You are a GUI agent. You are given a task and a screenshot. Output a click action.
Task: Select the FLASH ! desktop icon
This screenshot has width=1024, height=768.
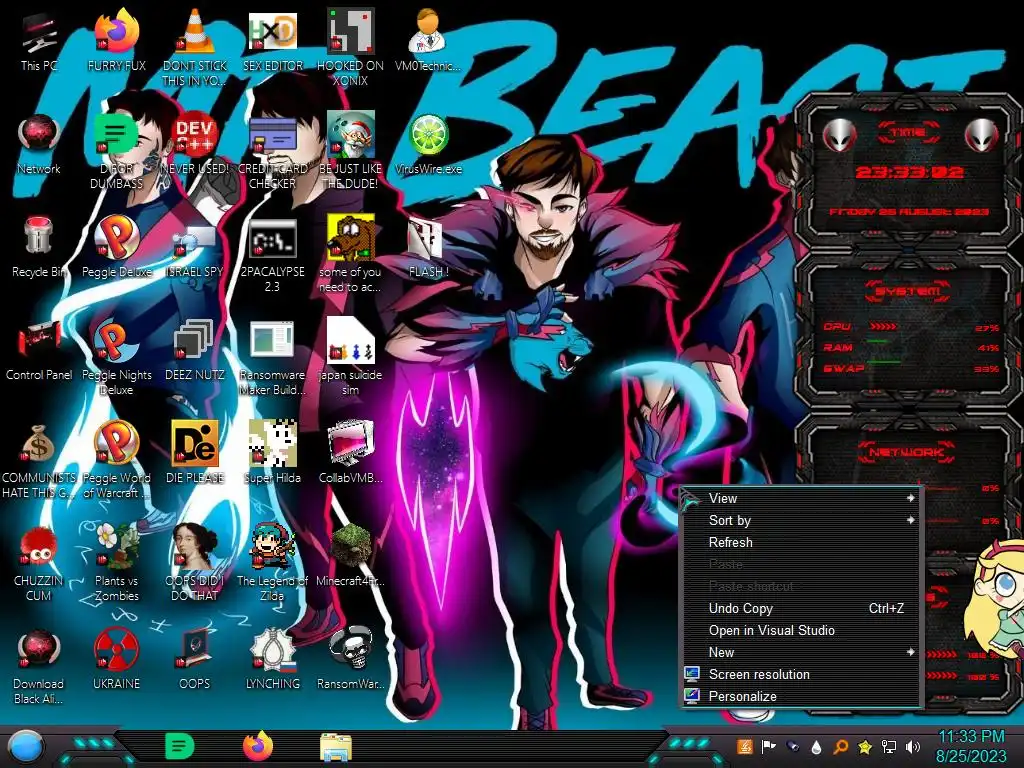click(428, 247)
